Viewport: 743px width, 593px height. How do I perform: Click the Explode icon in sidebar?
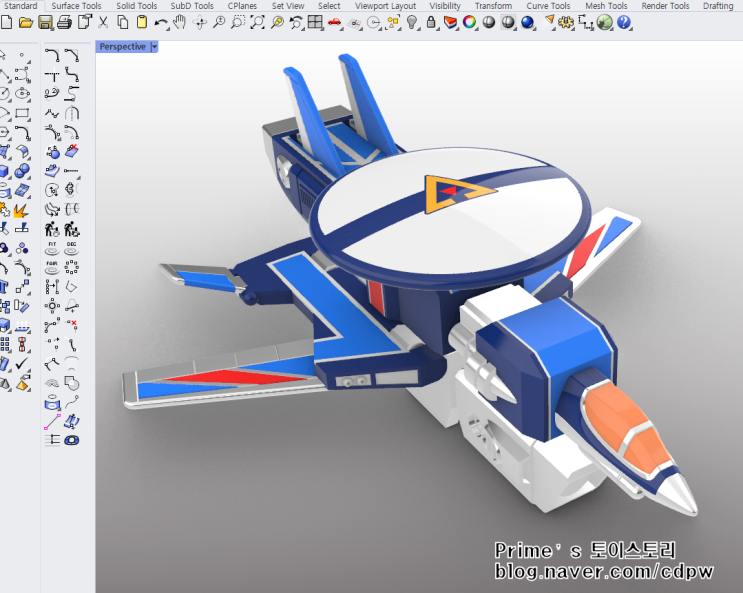pyautogui.click(x=20, y=210)
